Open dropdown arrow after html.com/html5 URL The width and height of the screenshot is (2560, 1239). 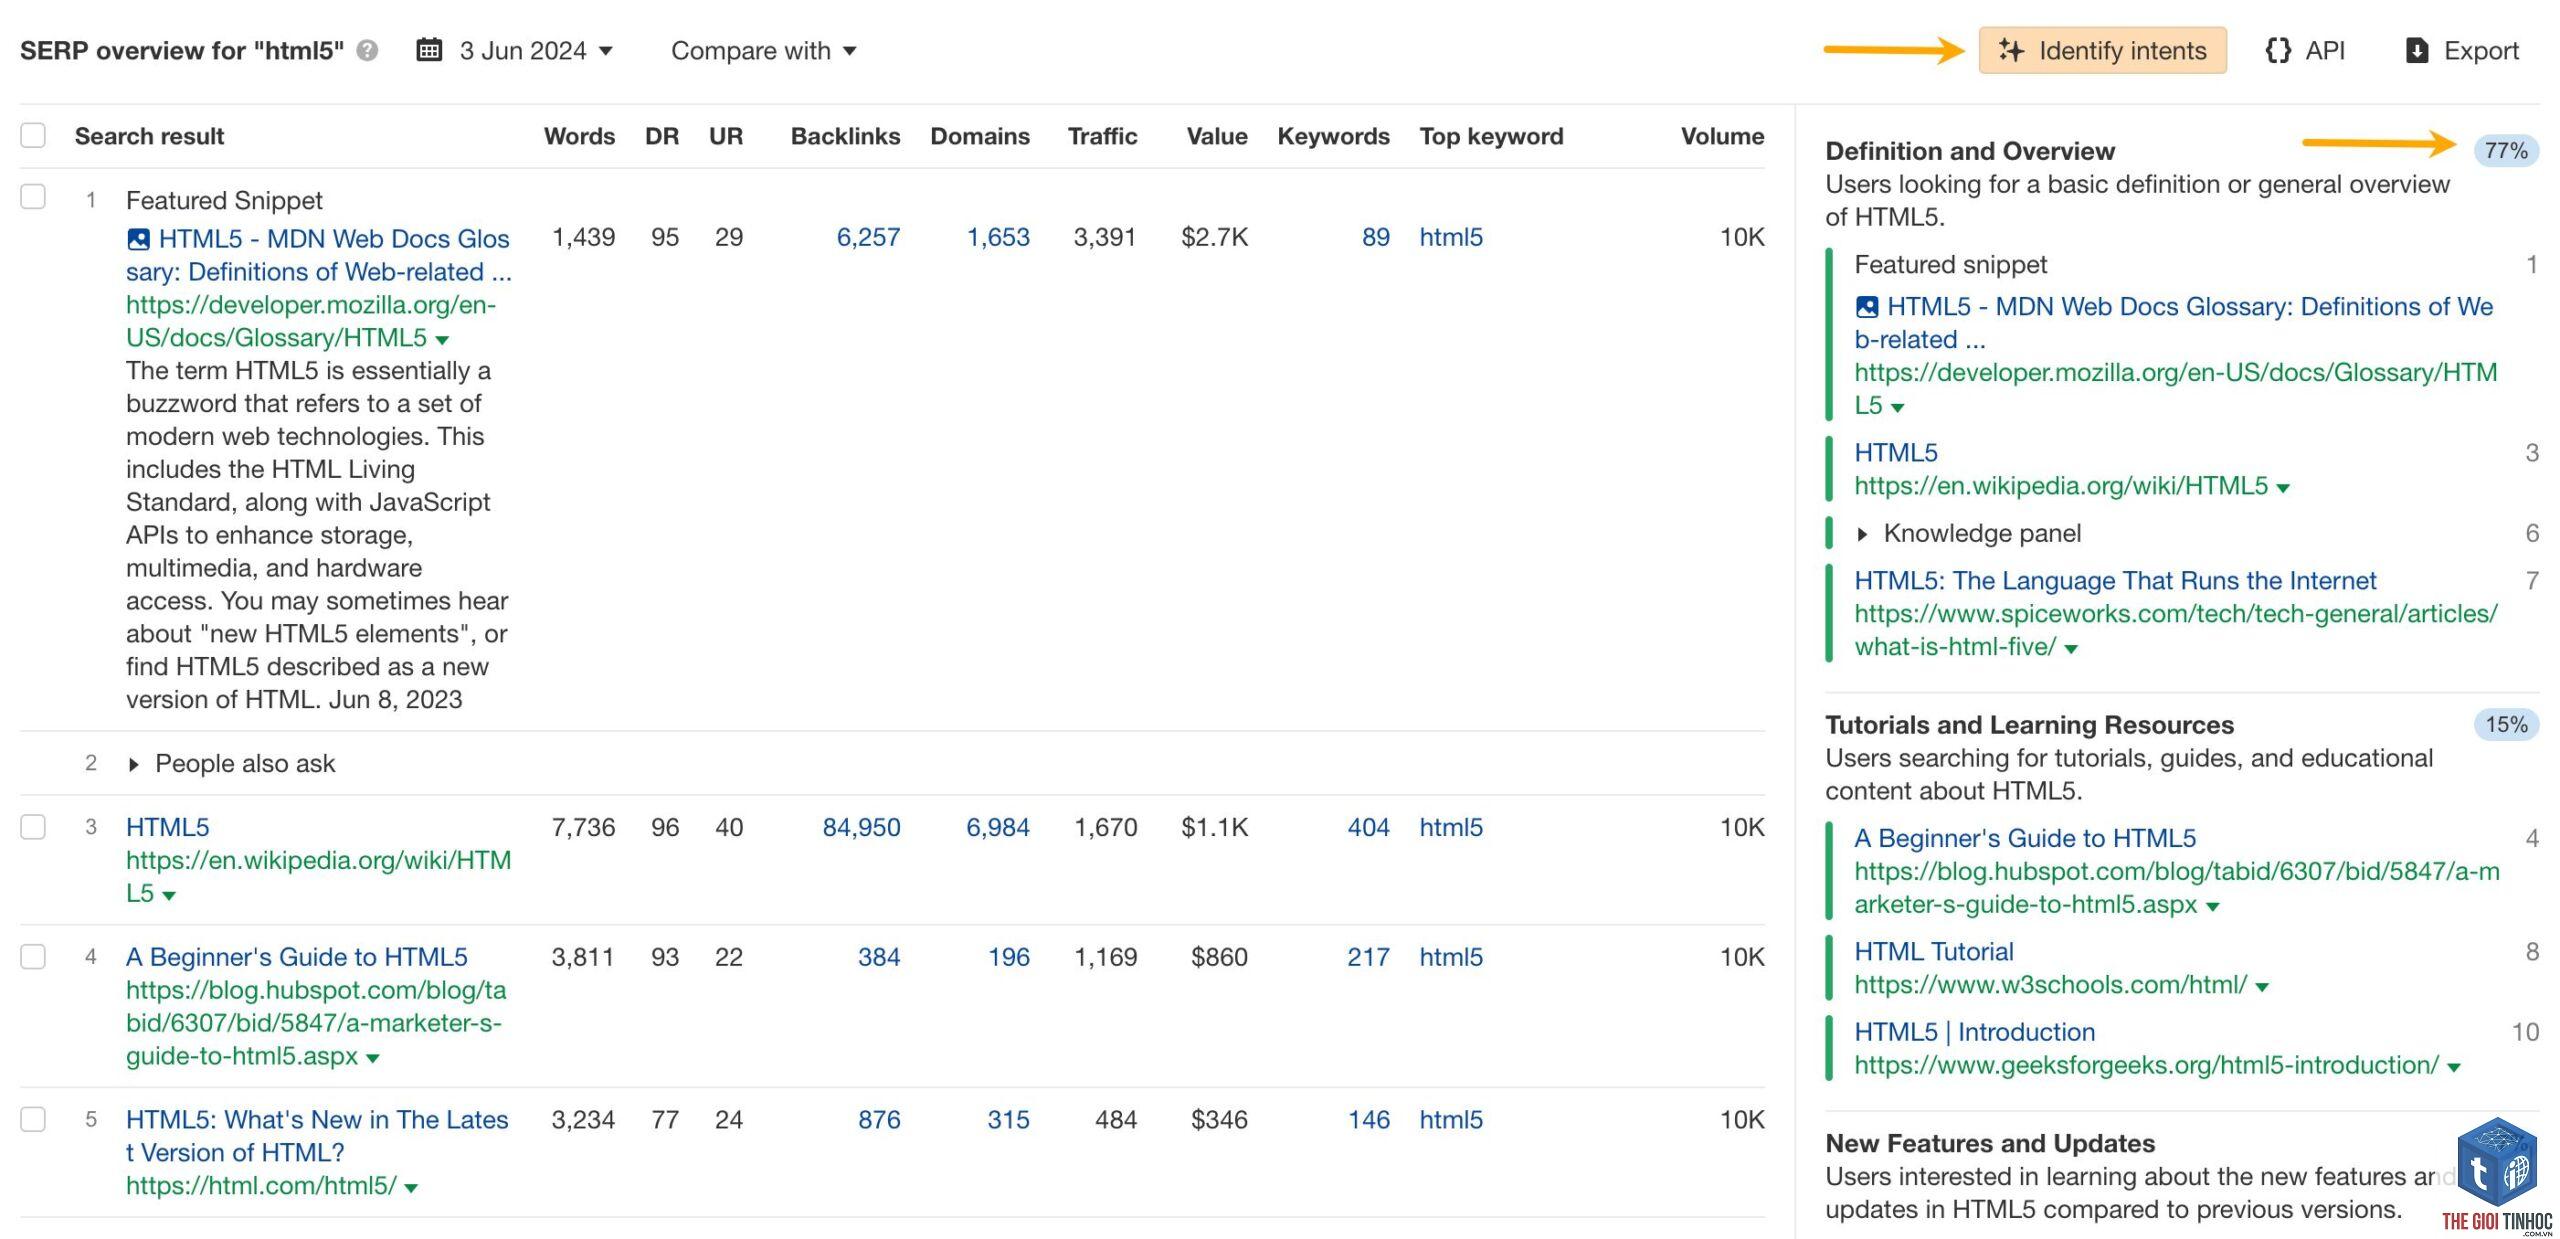pos(411,1188)
